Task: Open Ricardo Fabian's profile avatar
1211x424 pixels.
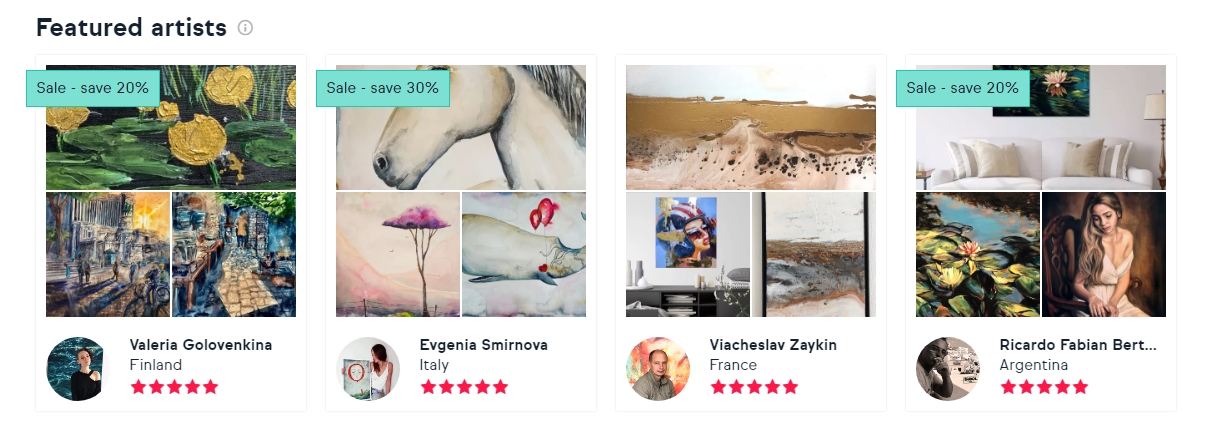Action: (x=948, y=368)
